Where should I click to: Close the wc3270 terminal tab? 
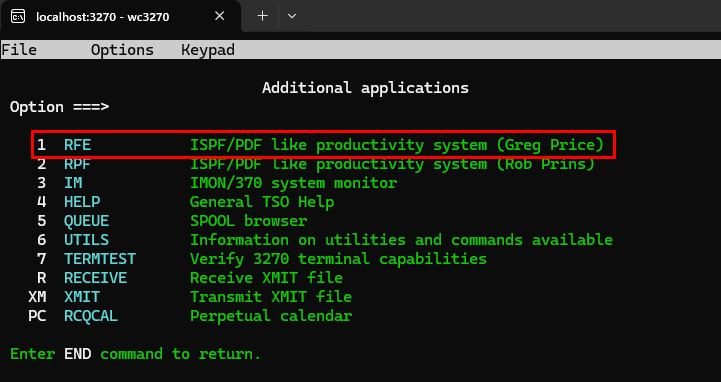[x=220, y=17]
